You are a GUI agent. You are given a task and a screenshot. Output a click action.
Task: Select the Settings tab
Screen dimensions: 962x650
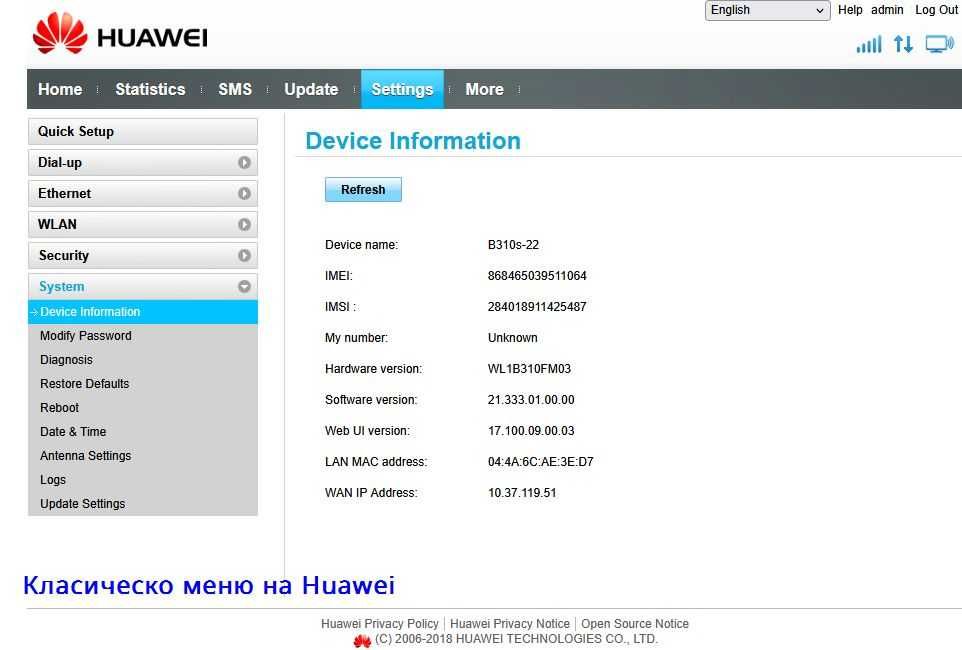pos(402,90)
